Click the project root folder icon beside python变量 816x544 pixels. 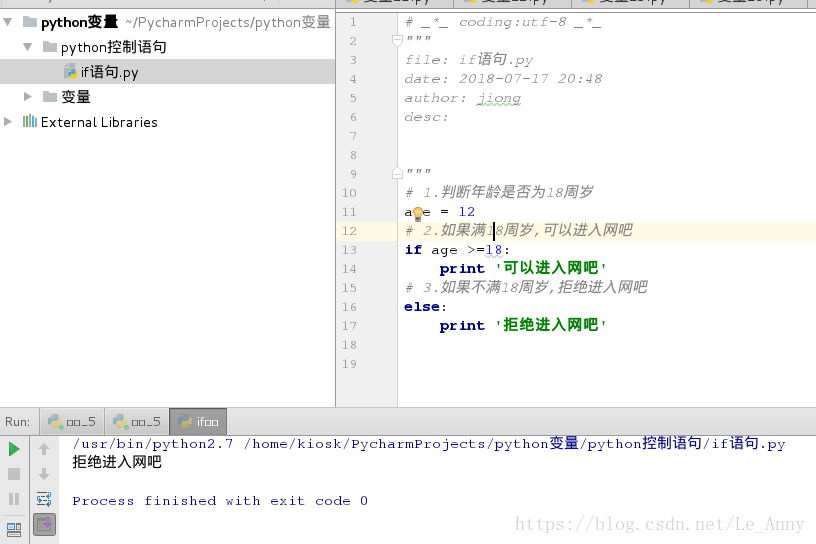30,22
